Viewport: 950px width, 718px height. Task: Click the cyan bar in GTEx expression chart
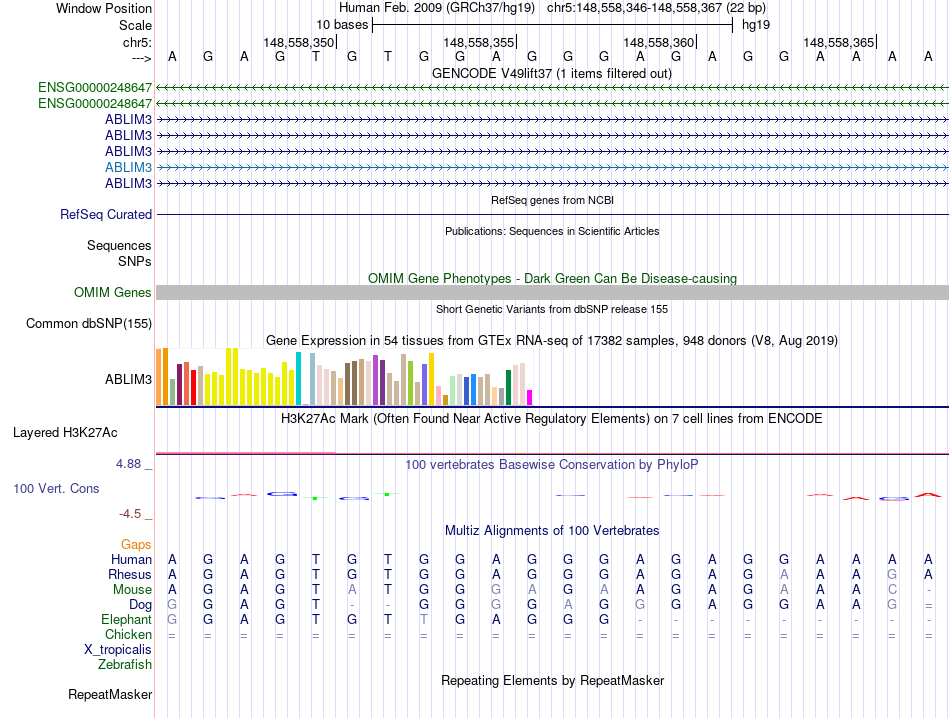pyautogui.click(x=298, y=379)
